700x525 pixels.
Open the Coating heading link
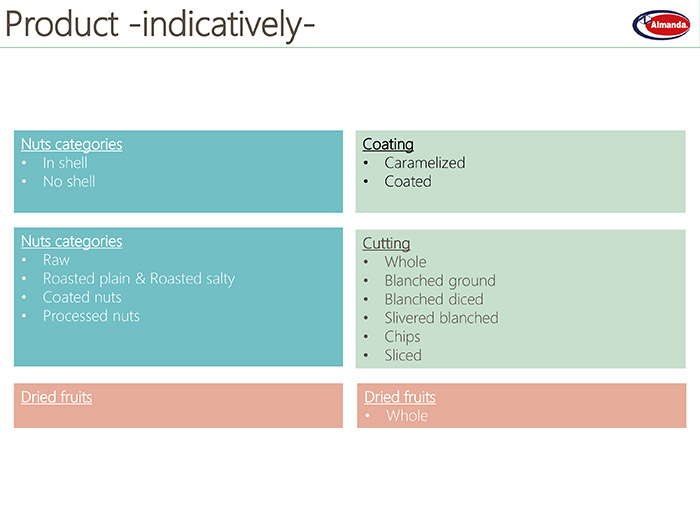388,144
